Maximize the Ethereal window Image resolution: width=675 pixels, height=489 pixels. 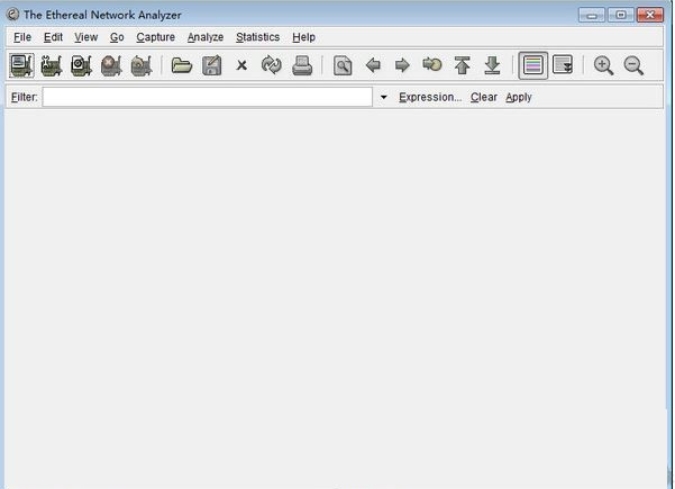point(621,15)
